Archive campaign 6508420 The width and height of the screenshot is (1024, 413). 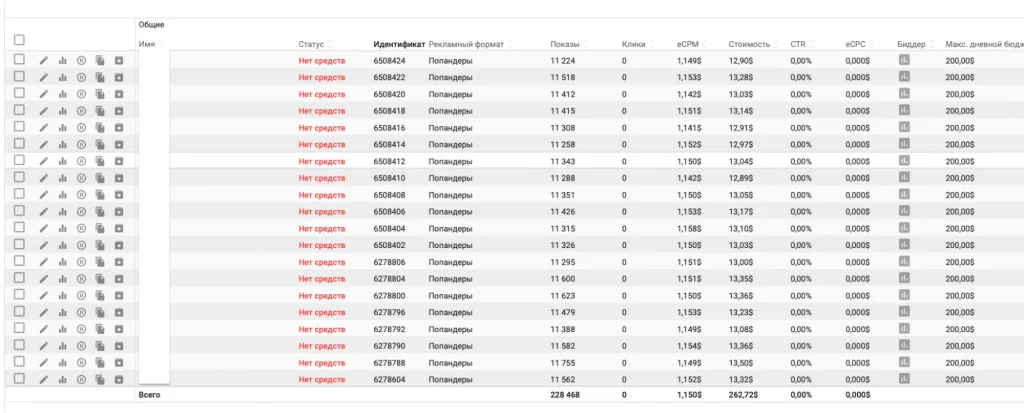pyautogui.click(x=119, y=94)
